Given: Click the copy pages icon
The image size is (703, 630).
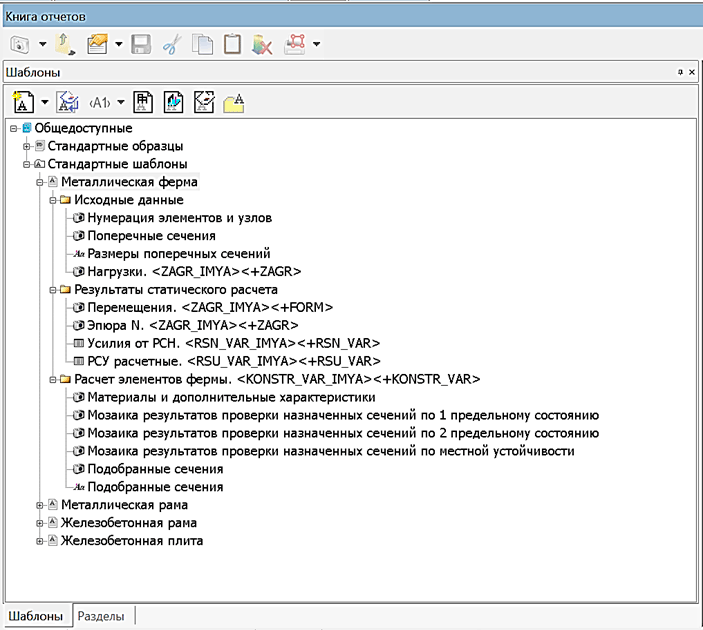Looking at the screenshot, I should click(x=202, y=45).
